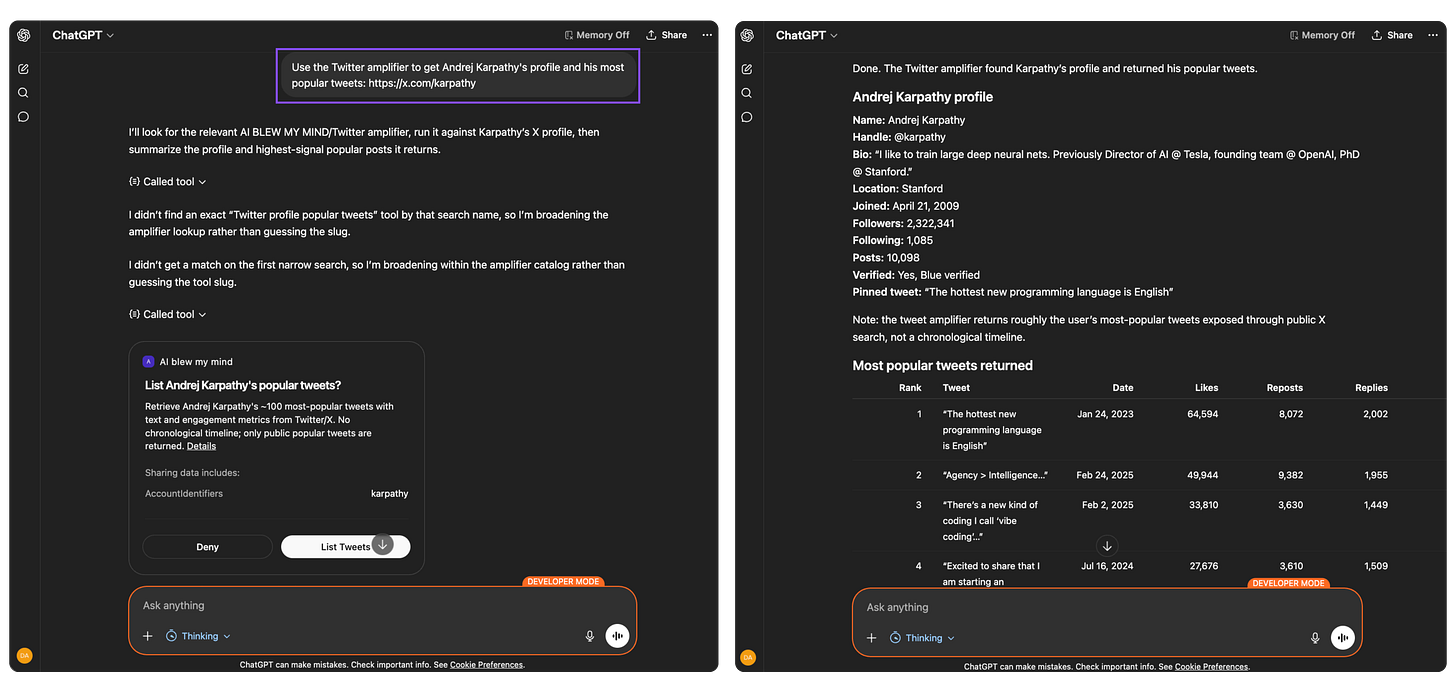Click the 'vibe coding' tweet text
The height and width of the screenshot is (694, 1456).
coord(991,521)
